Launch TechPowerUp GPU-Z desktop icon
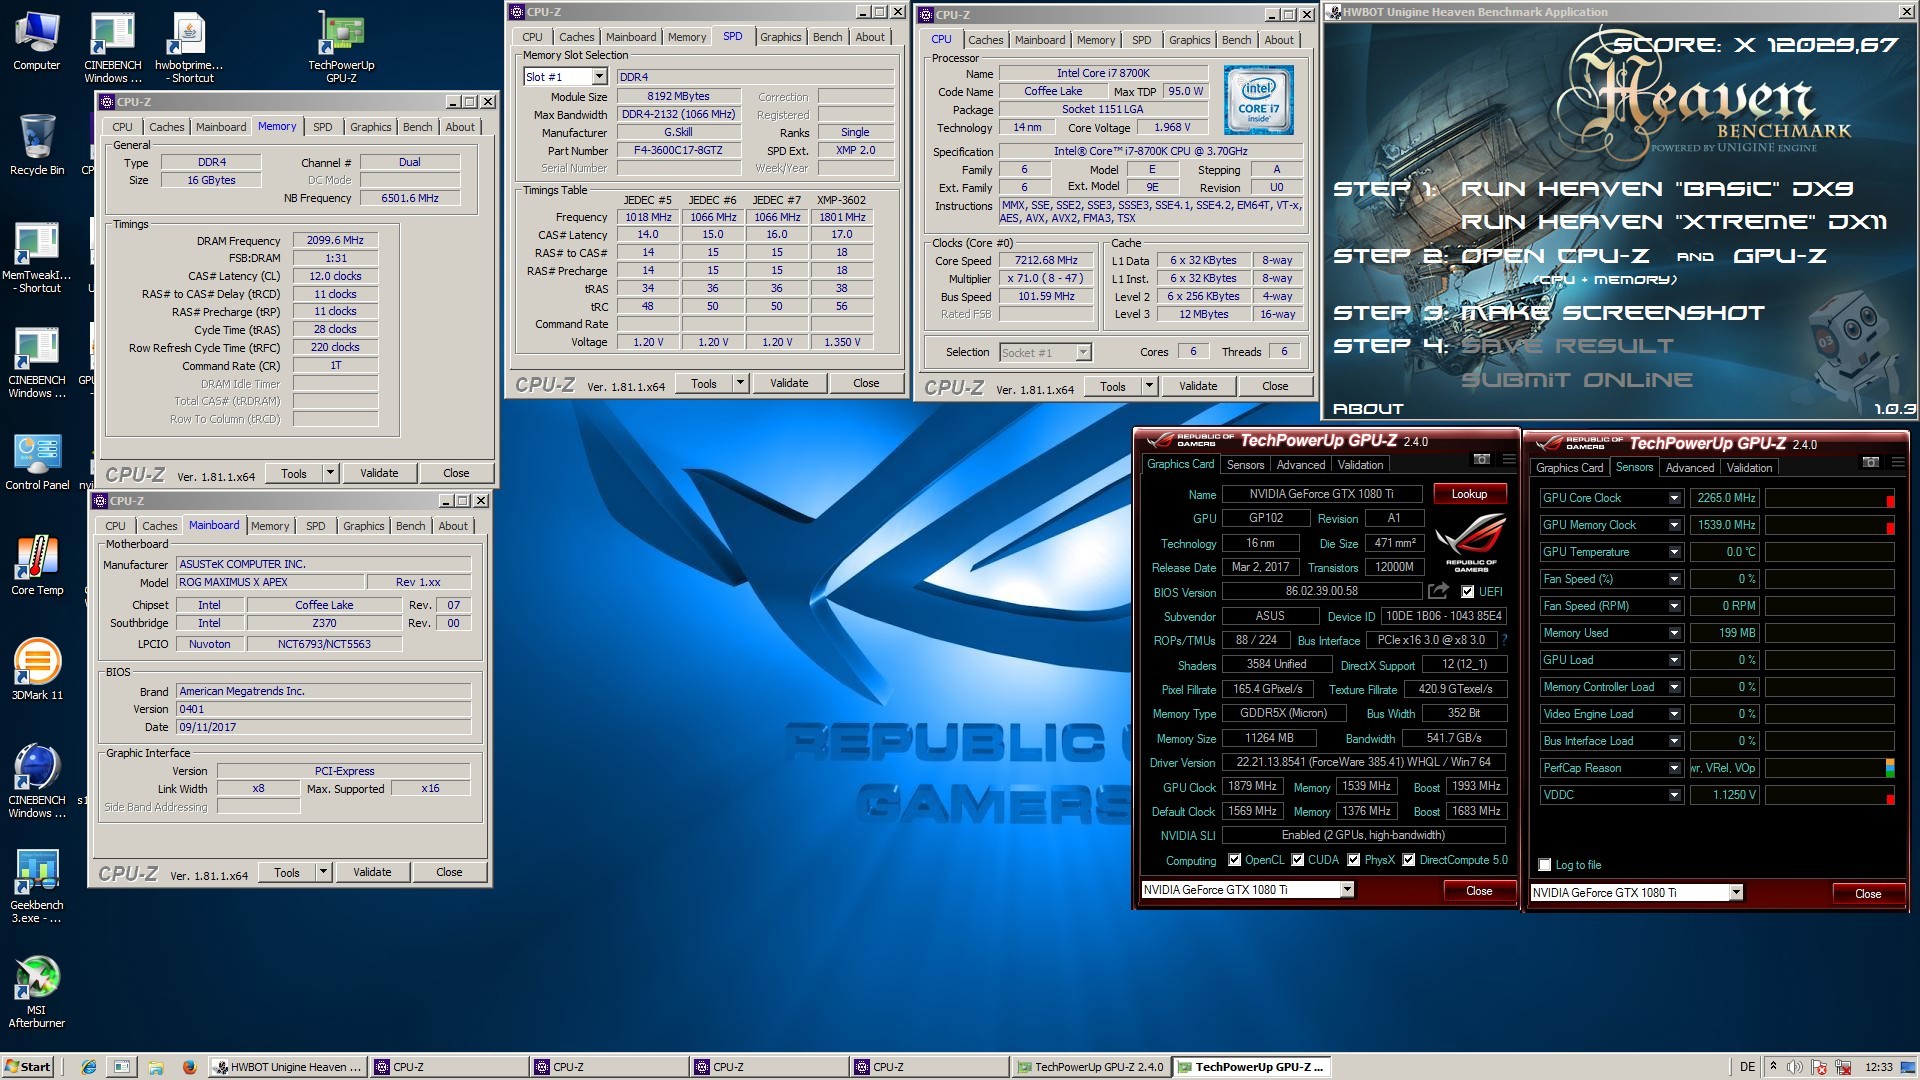Viewport: 1920px width, 1080px height. (x=341, y=47)
